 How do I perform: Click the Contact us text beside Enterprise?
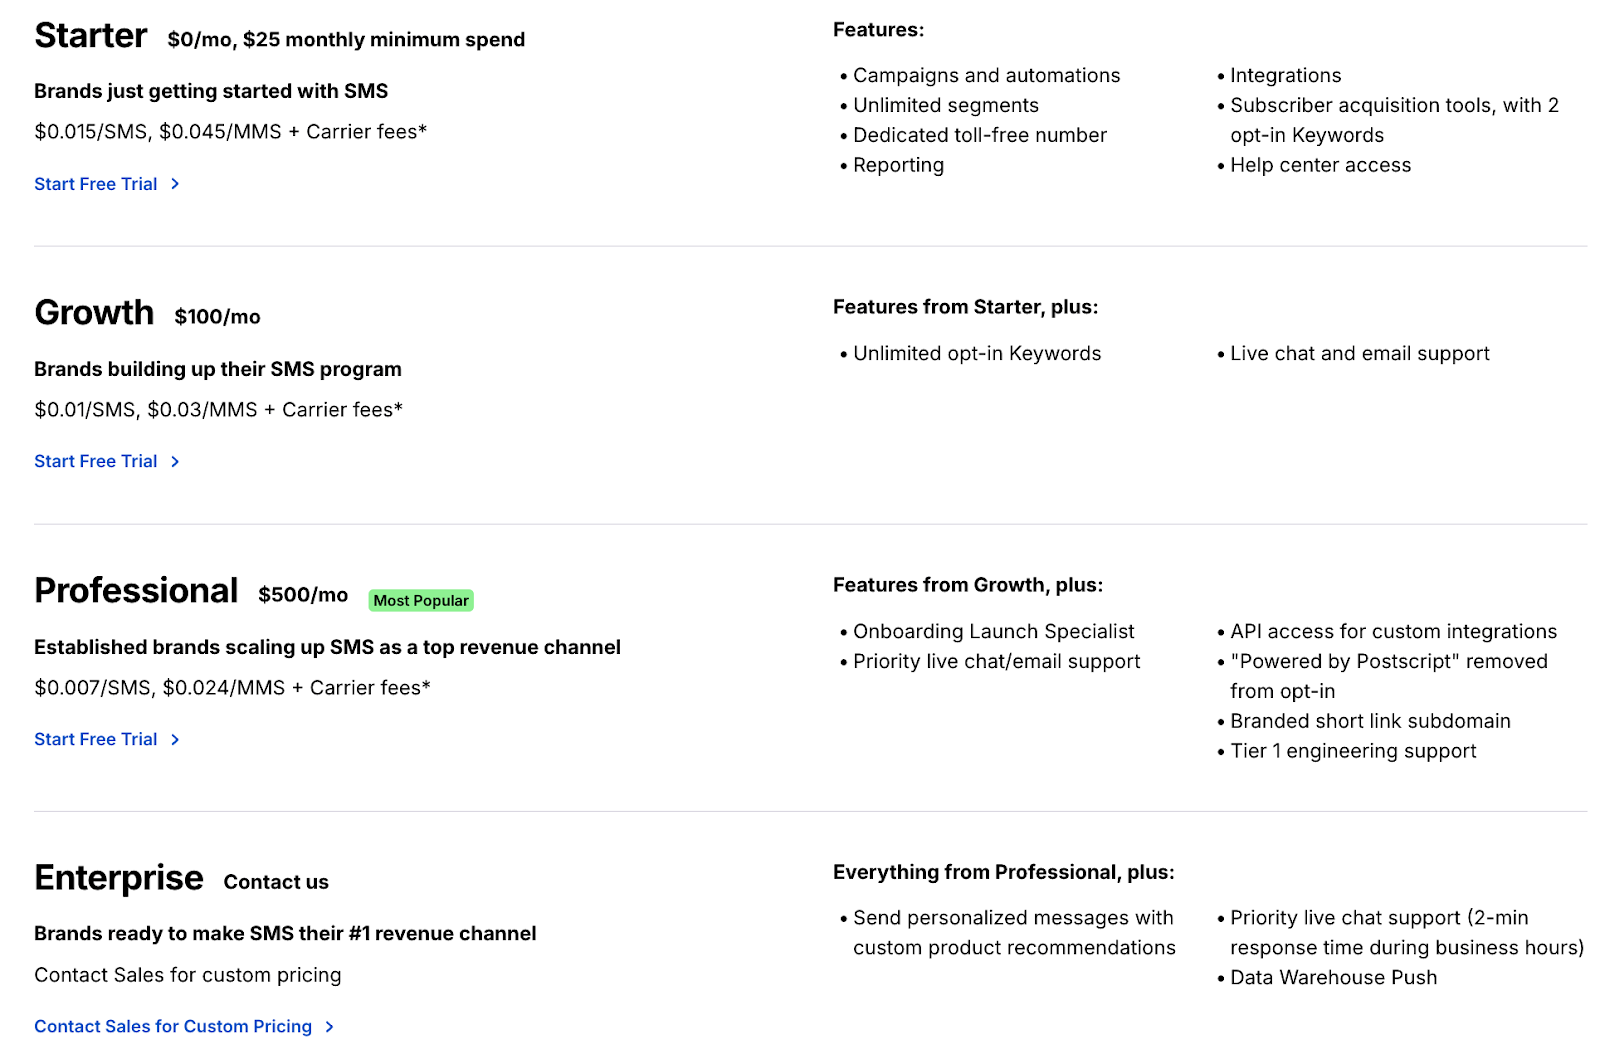[276, 882]
